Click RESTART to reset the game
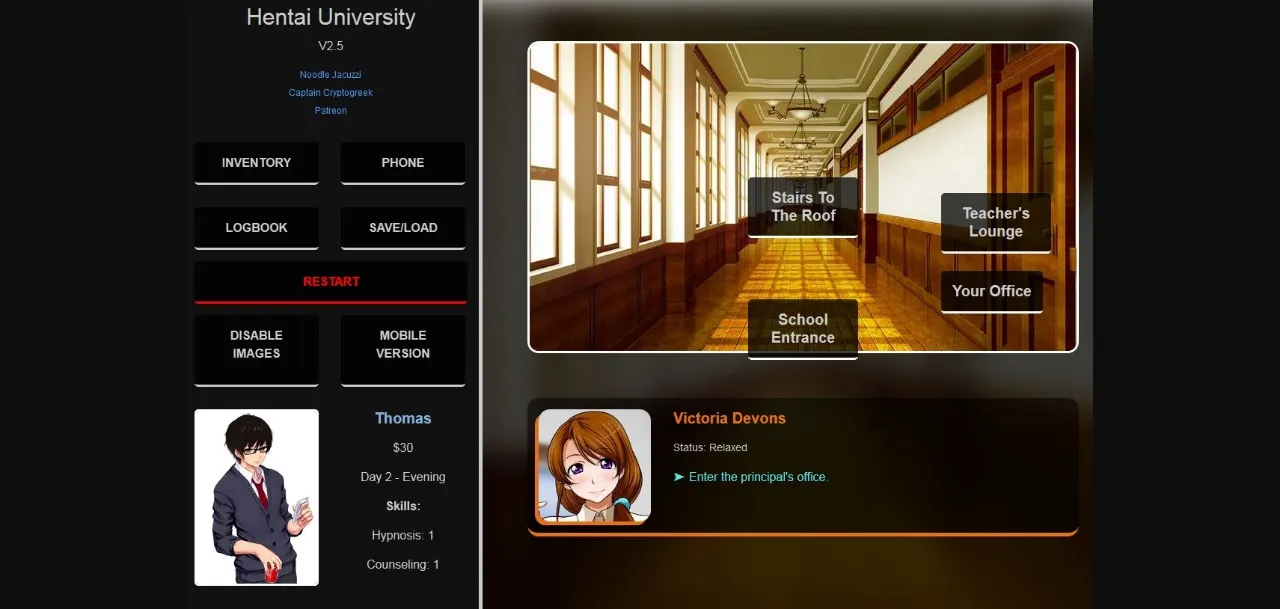Image resolution: width=1280 pixels, height=609 pixels. click(330, 281)
